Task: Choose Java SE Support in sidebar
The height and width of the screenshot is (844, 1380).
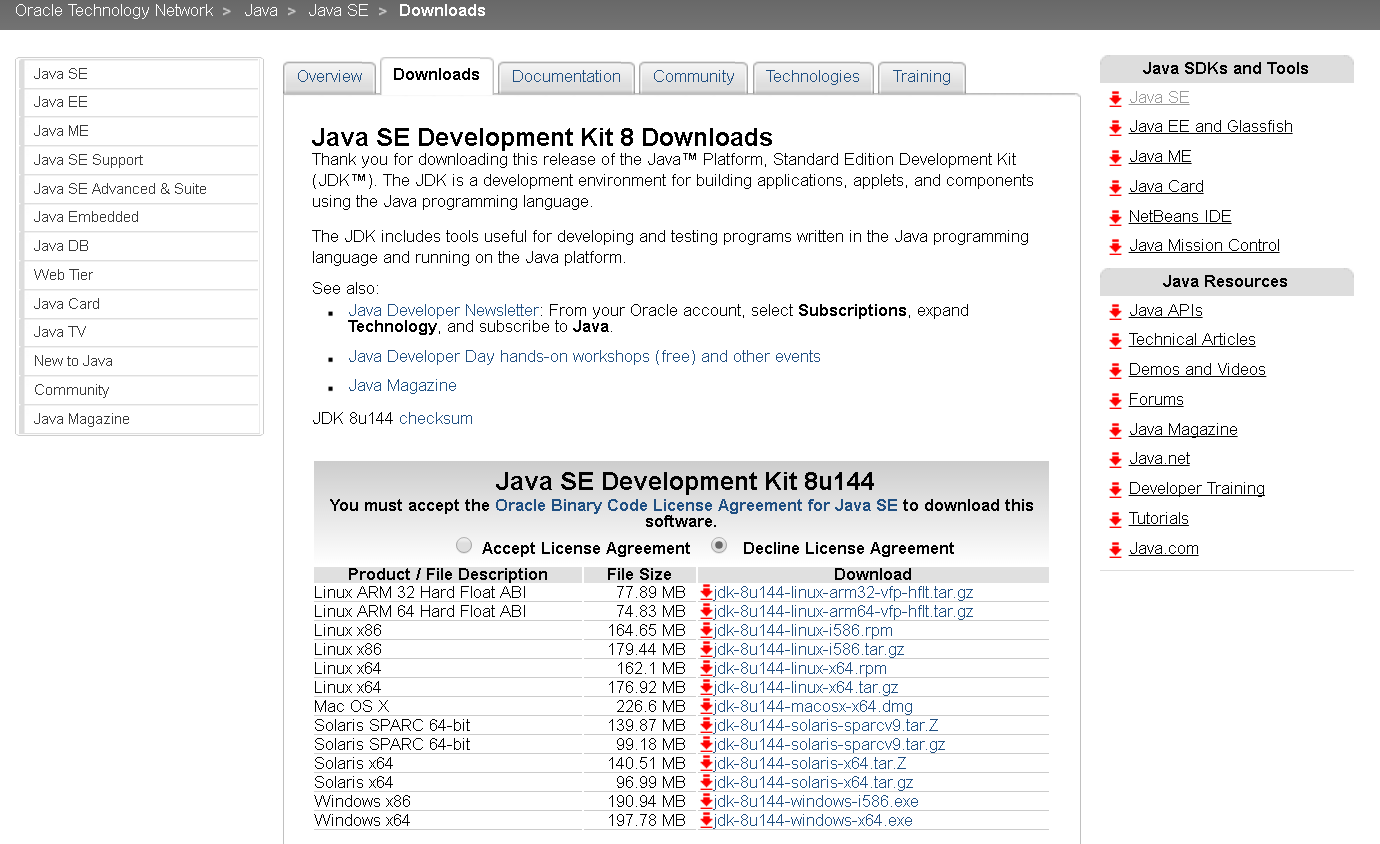Action: click(x=141, y=160)
